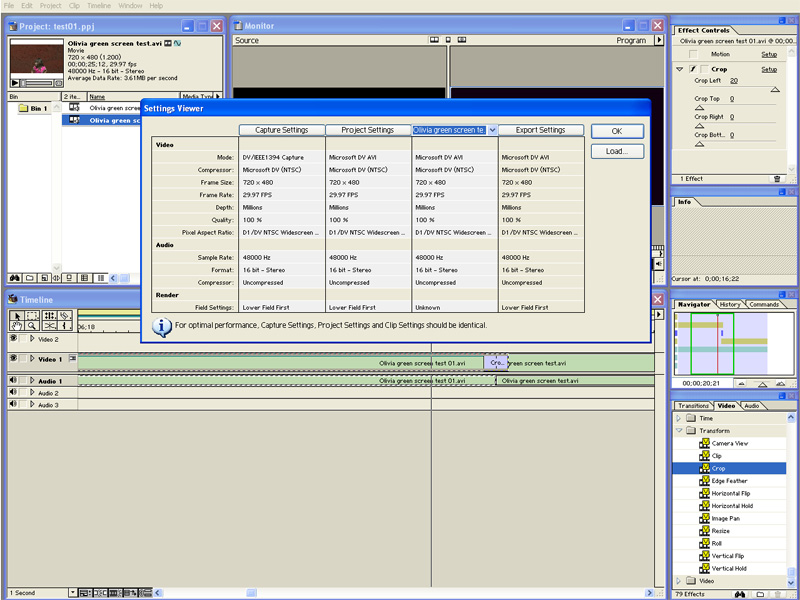The height and width of the screenshot is (600, 800).
Task: Click the Vertical Flip effect icon
Action: tap(705, 556)
